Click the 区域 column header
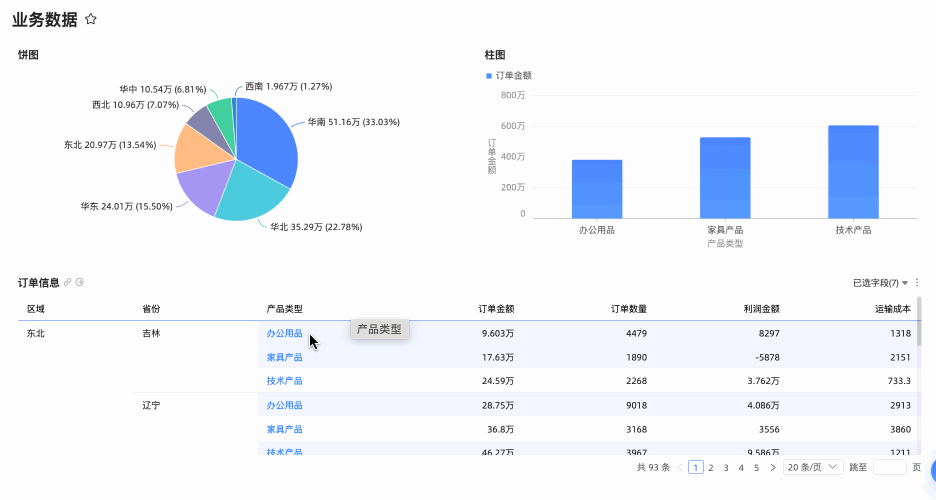 pos(36,309)
